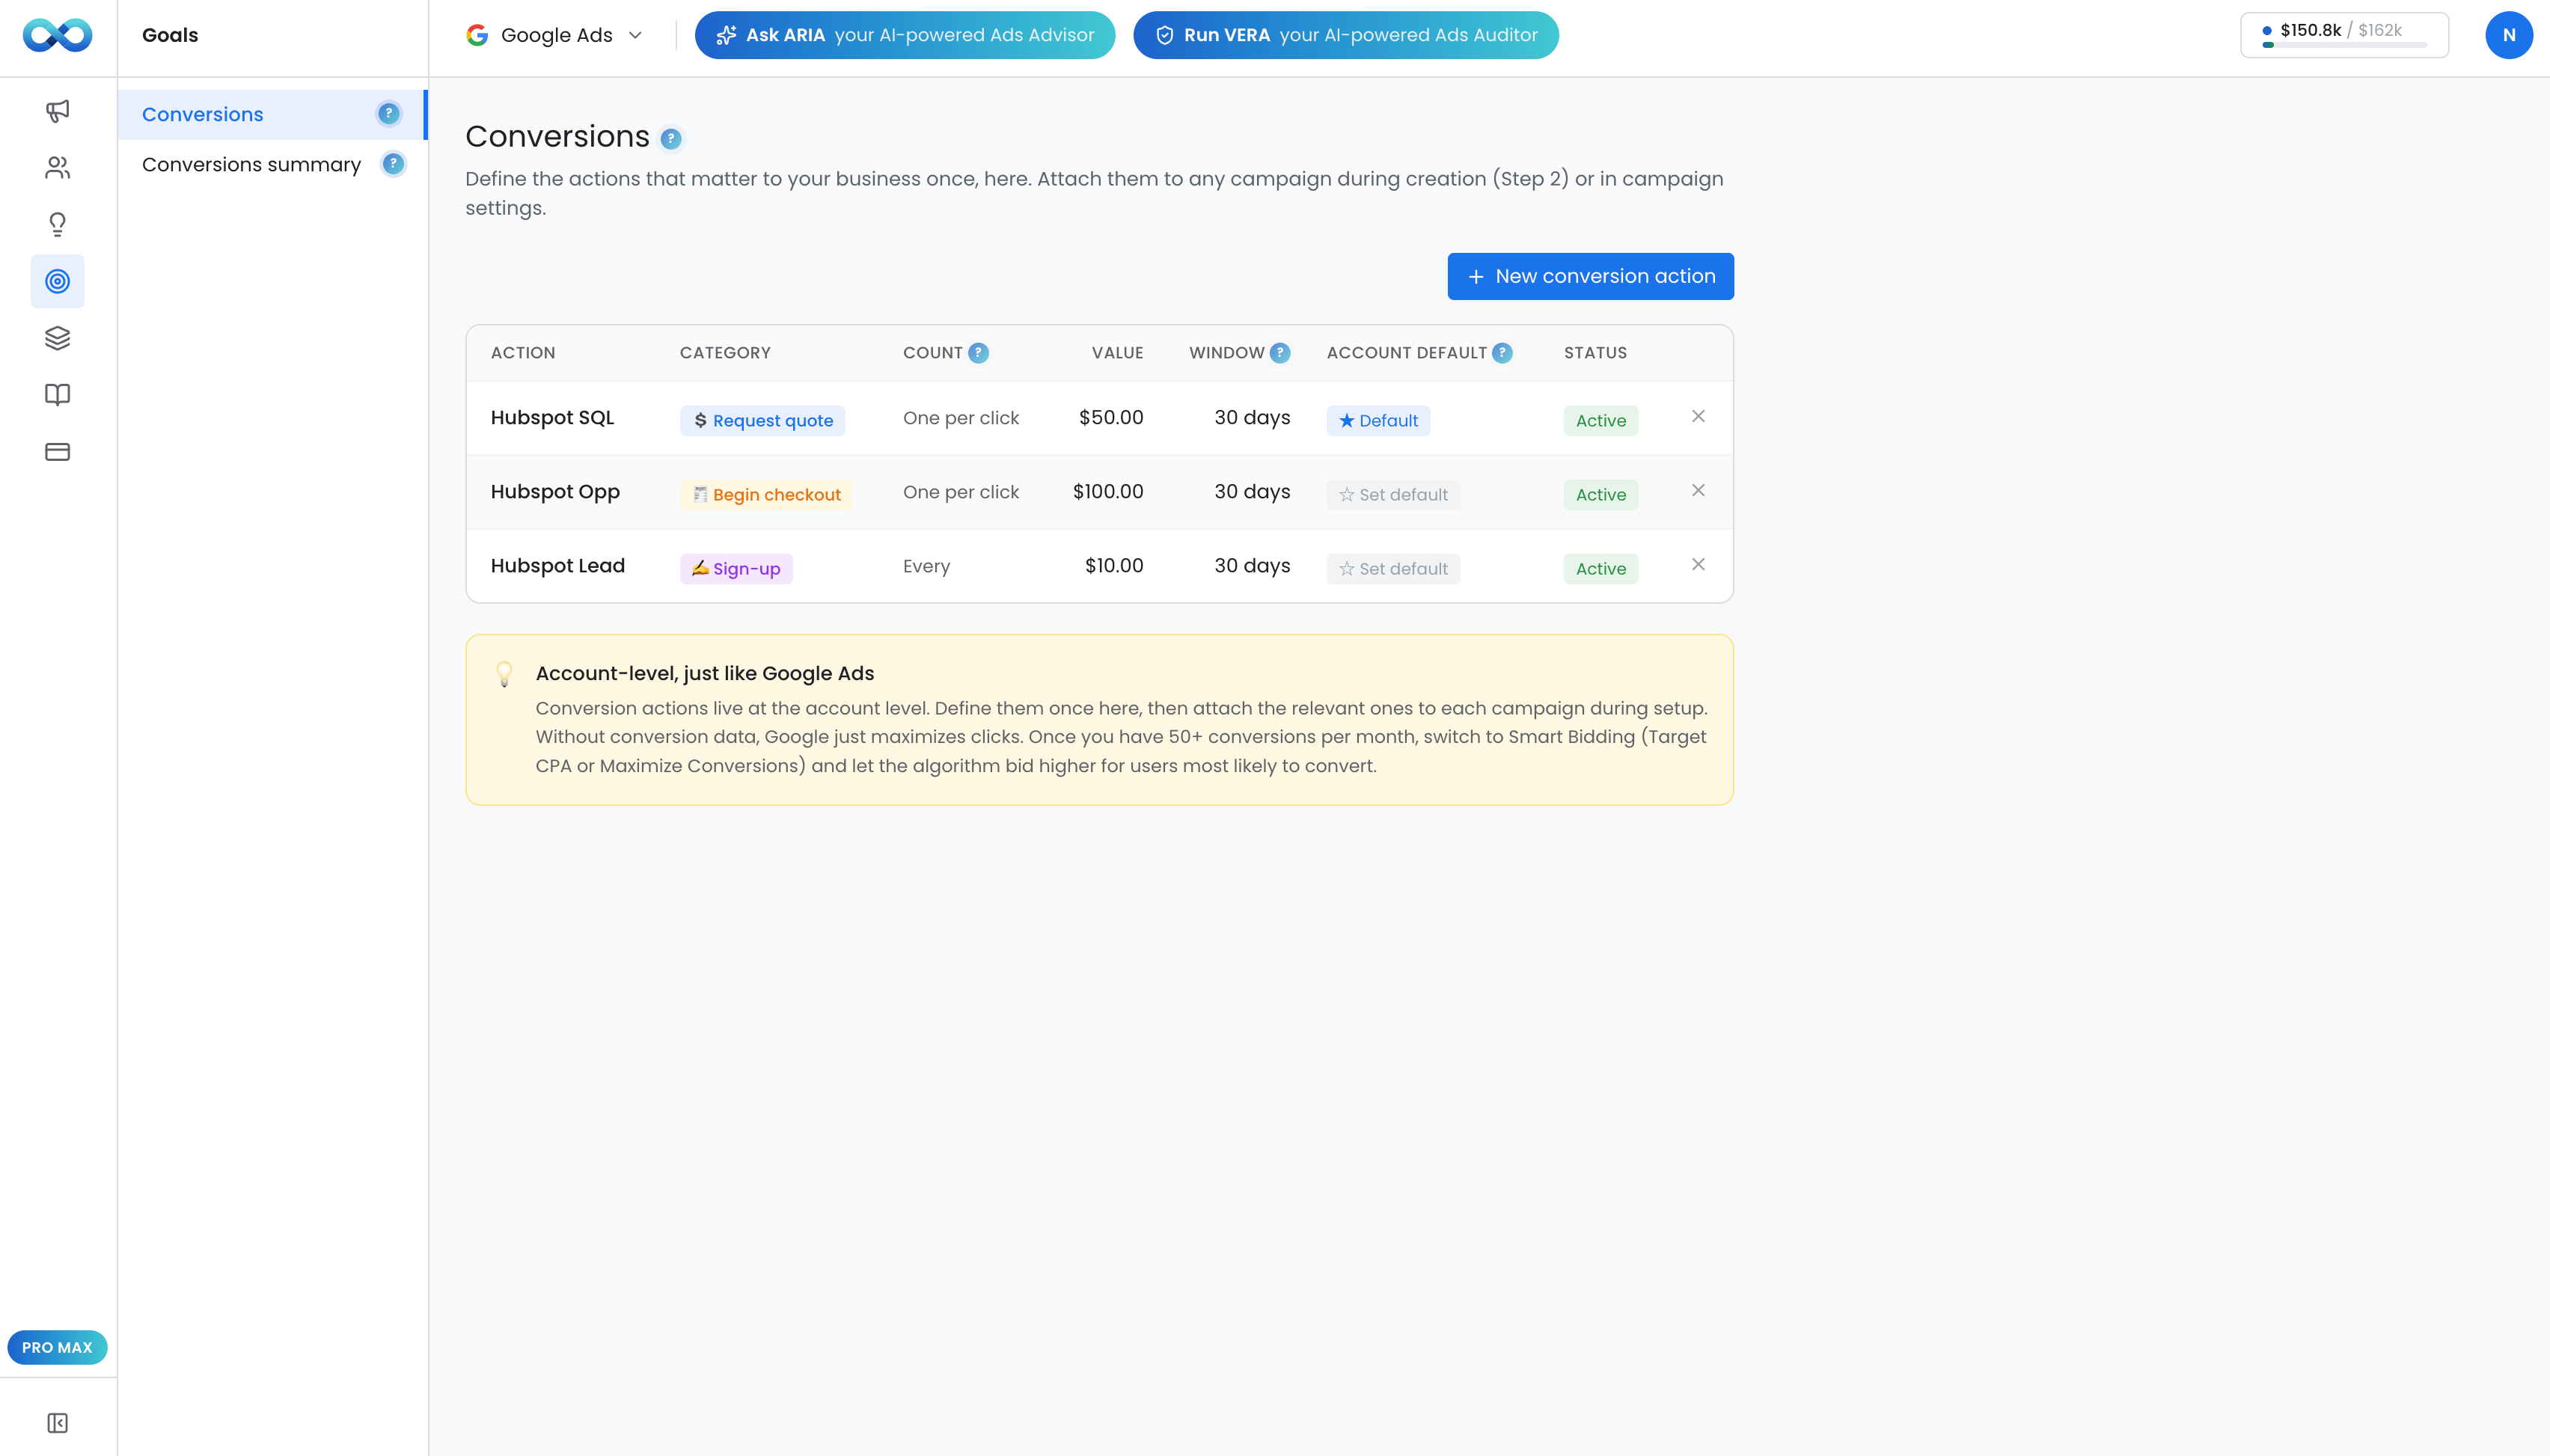
Task: Show help for ACCOUNT DEFAULT column
Action: pyautogui.click(x=1502, y=353)
